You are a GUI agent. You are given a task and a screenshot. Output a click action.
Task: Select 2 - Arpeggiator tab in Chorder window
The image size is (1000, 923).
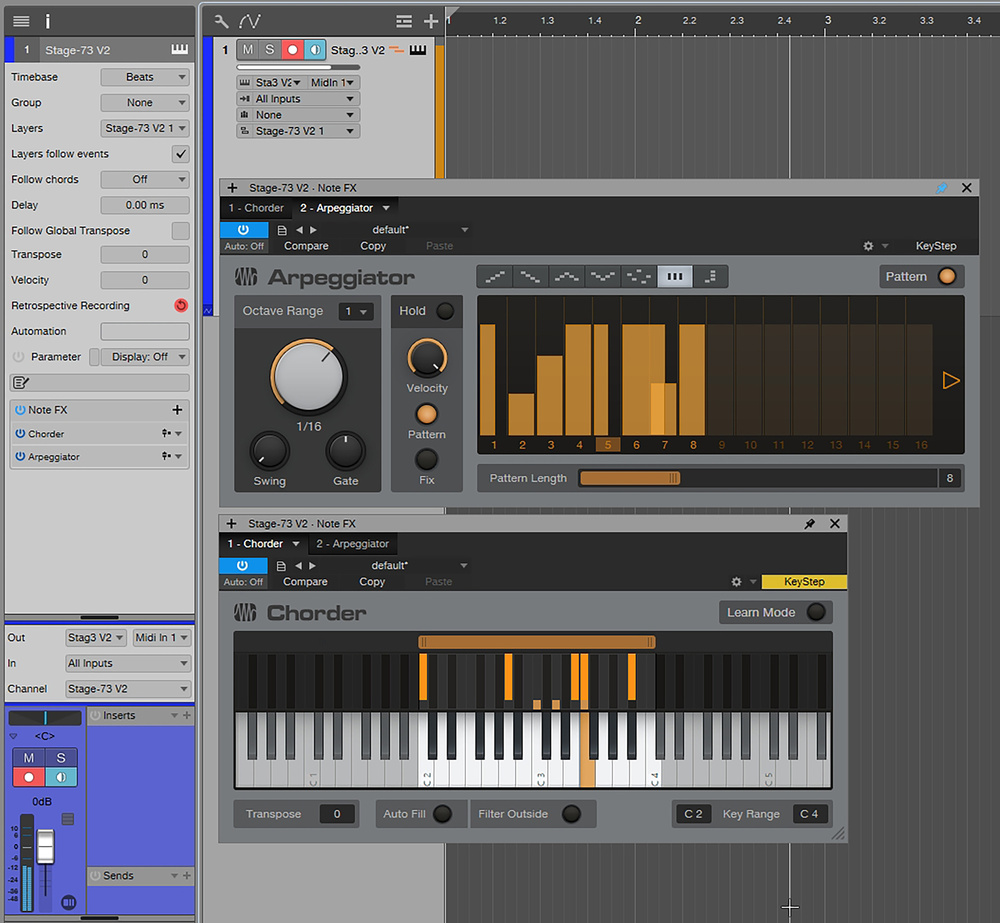[353, 544]
